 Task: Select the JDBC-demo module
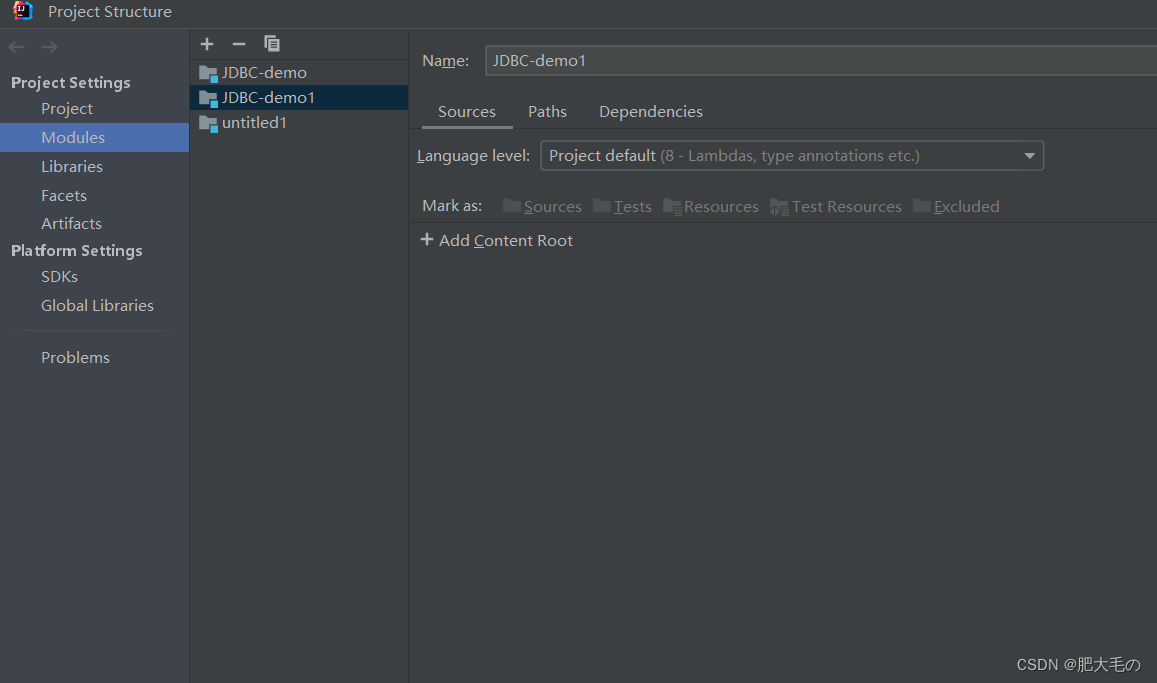299,72
